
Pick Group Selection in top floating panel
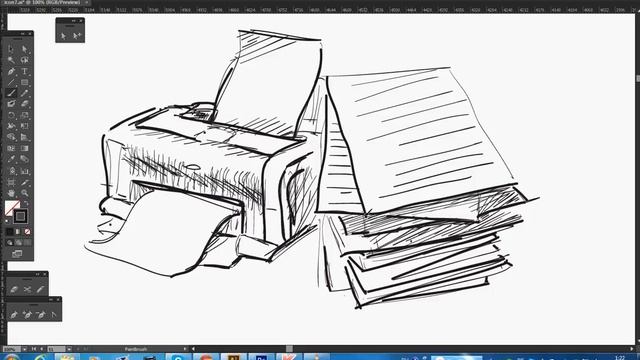point(76,36)
